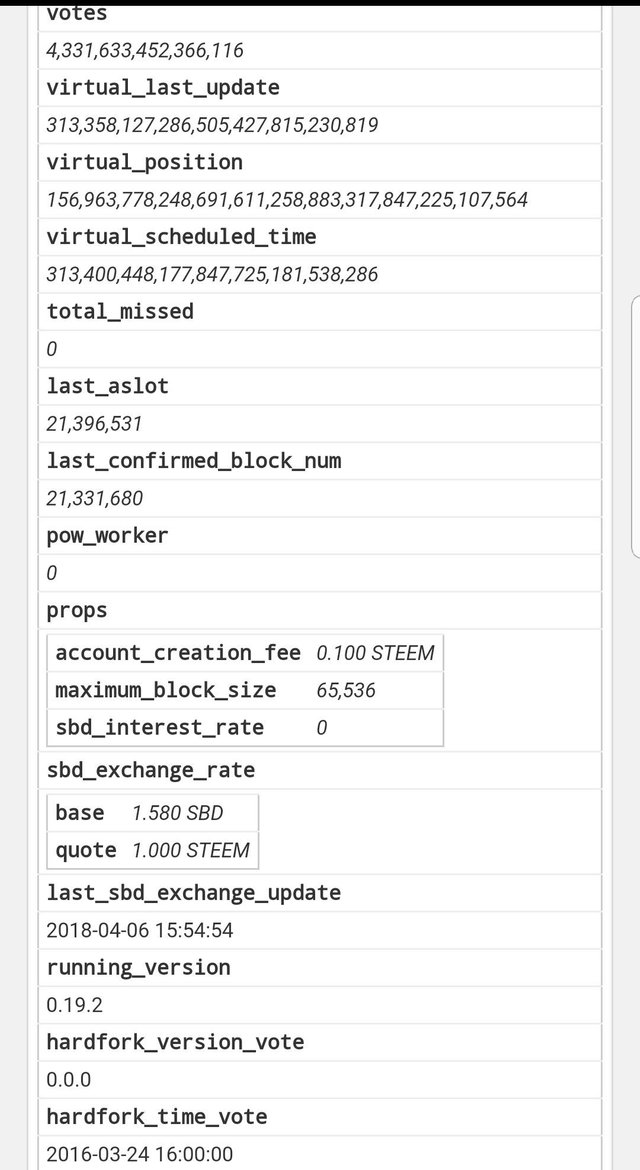640x1170 pixels.
Task: Click the base row label
Action: [80, 813]
